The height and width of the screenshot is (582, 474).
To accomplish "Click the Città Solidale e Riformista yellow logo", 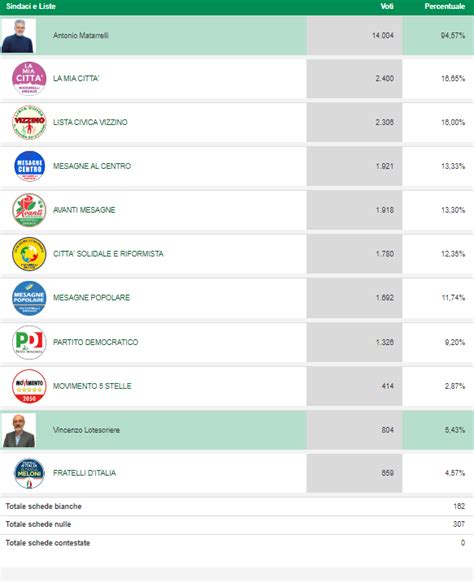I will click(29, 254).
